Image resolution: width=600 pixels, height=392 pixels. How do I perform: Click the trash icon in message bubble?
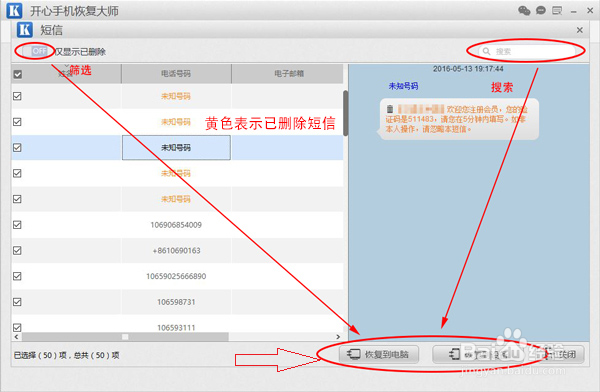(390, 109)
